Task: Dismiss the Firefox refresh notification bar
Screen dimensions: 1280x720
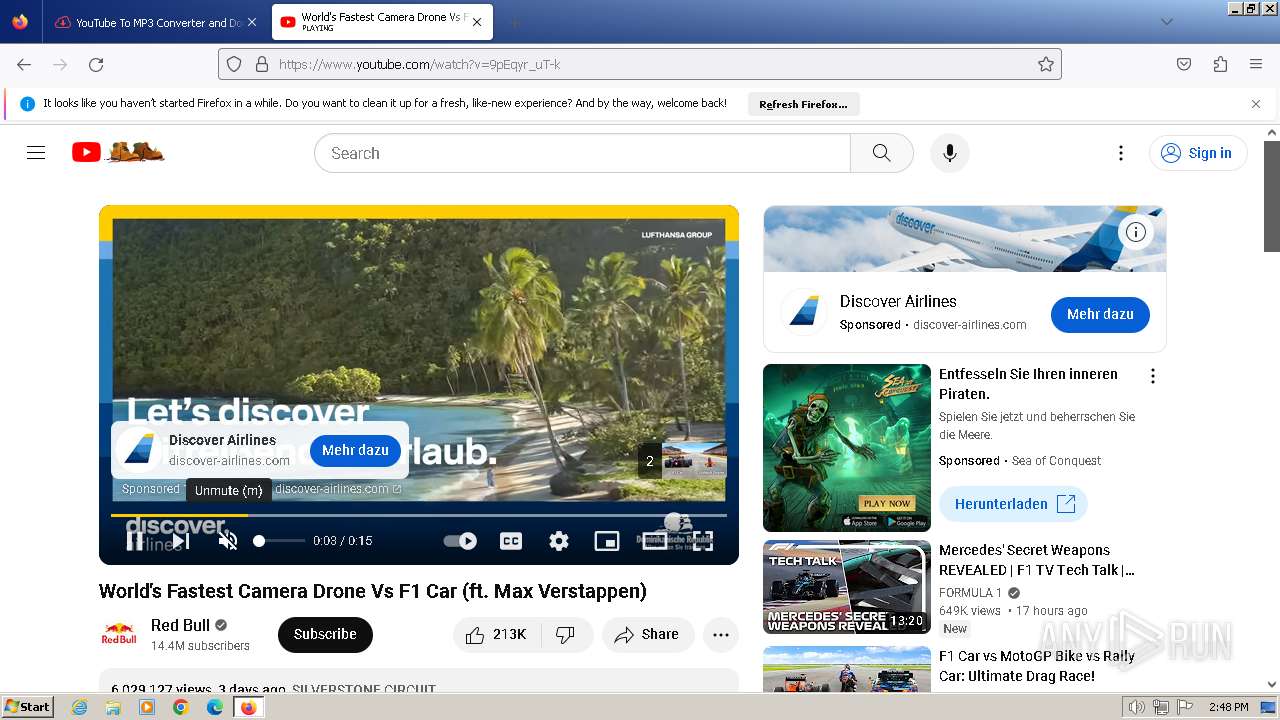Action: [1256, 104]
